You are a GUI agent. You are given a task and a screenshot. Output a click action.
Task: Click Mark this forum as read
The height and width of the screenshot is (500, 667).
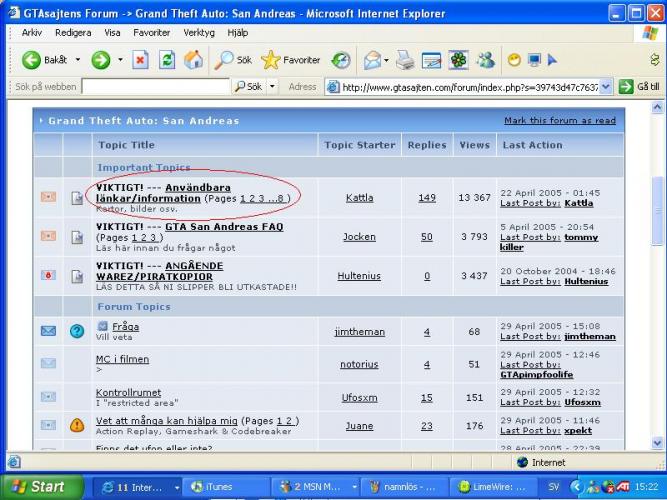[559, 120]
